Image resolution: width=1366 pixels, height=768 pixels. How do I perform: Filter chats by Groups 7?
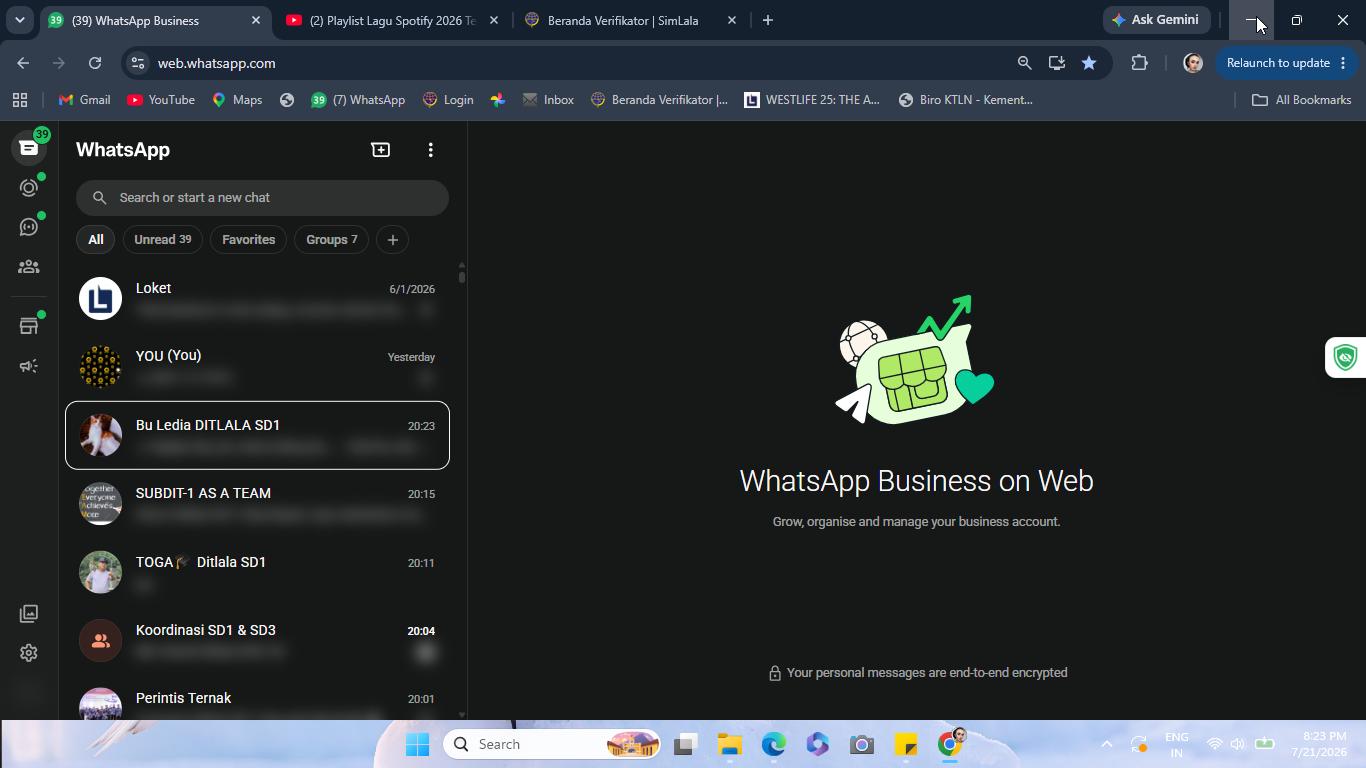[x=332, y=240]
